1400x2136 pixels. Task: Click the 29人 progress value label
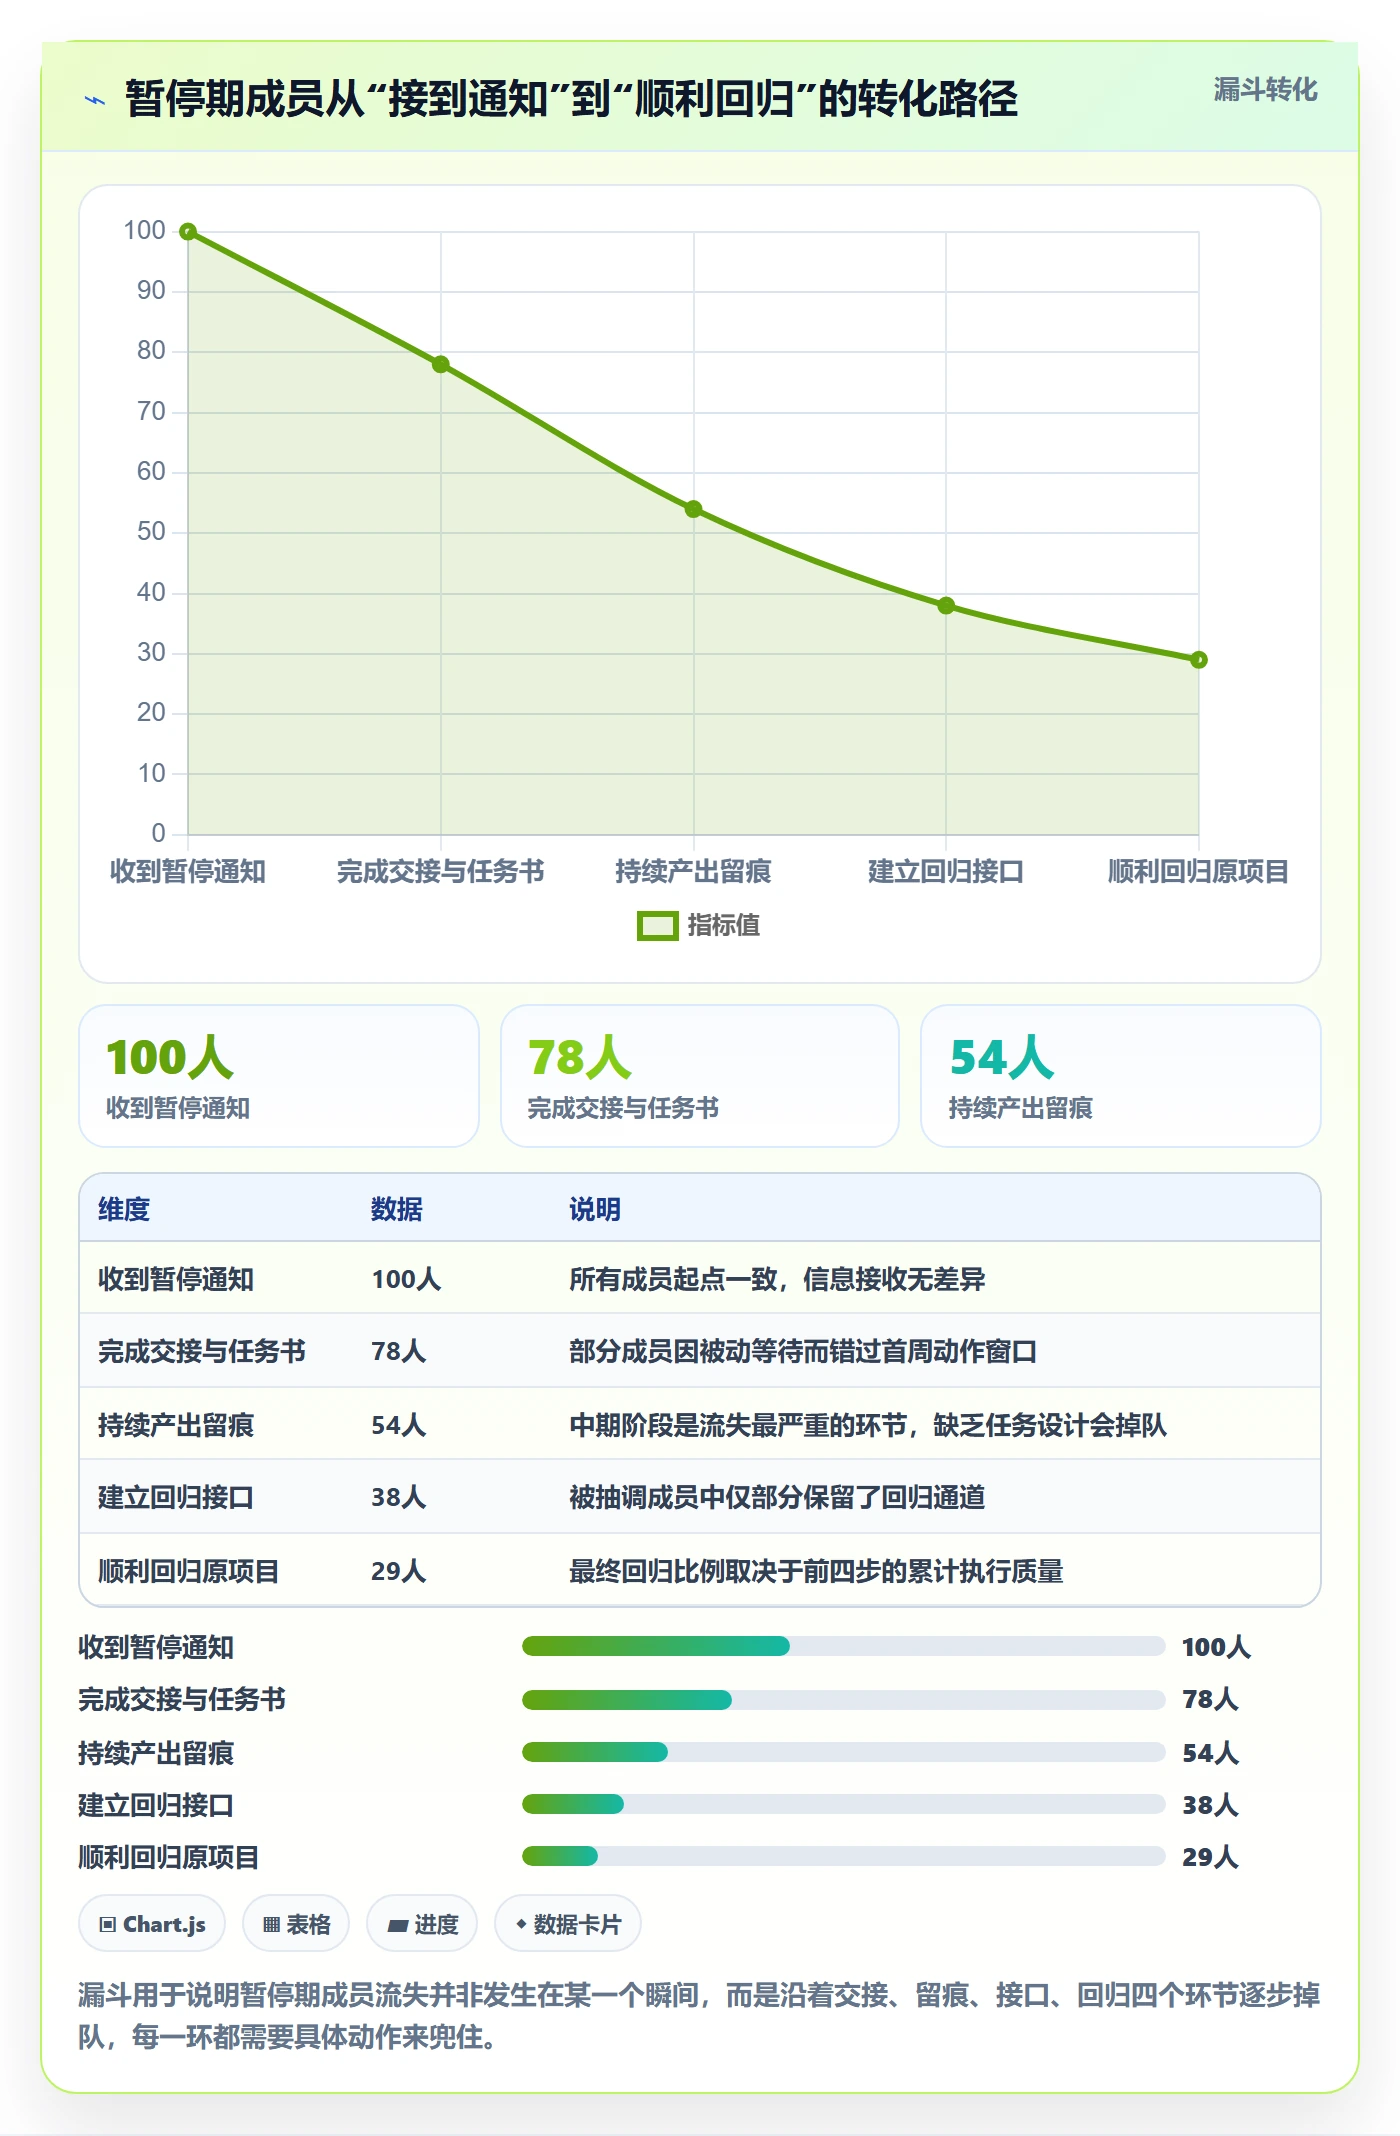[x=1210, y=1857]
